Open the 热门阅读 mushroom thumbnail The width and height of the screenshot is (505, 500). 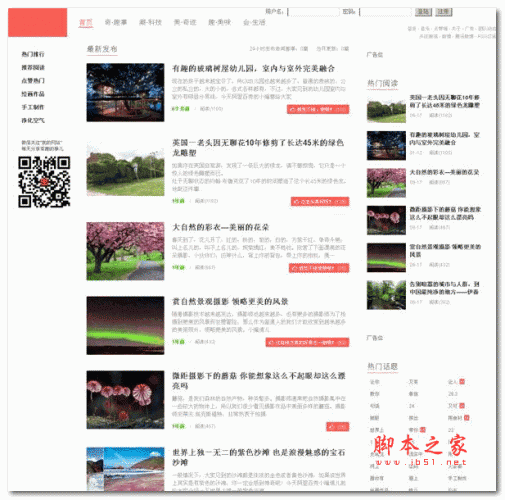tap(386, 220)
